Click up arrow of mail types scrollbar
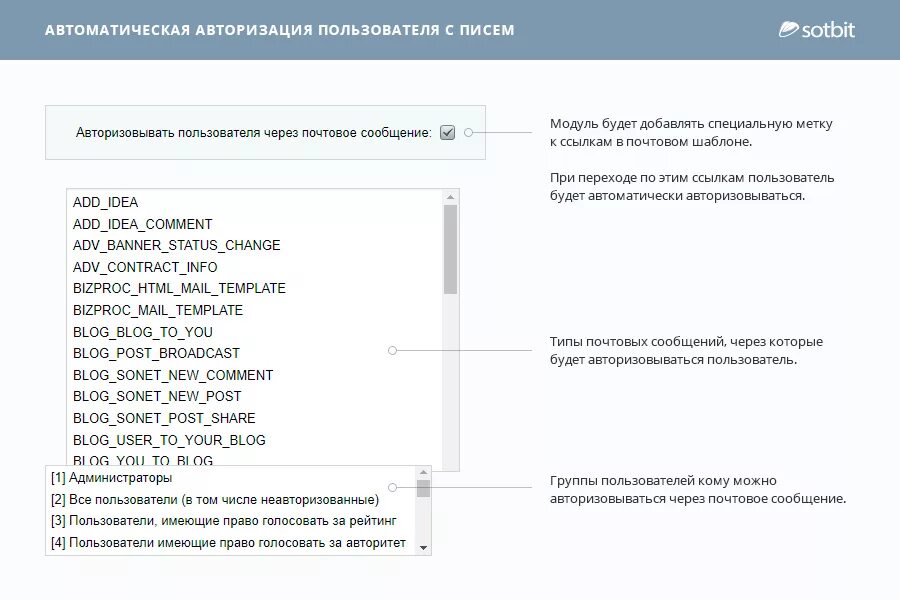 click(451, 197)
